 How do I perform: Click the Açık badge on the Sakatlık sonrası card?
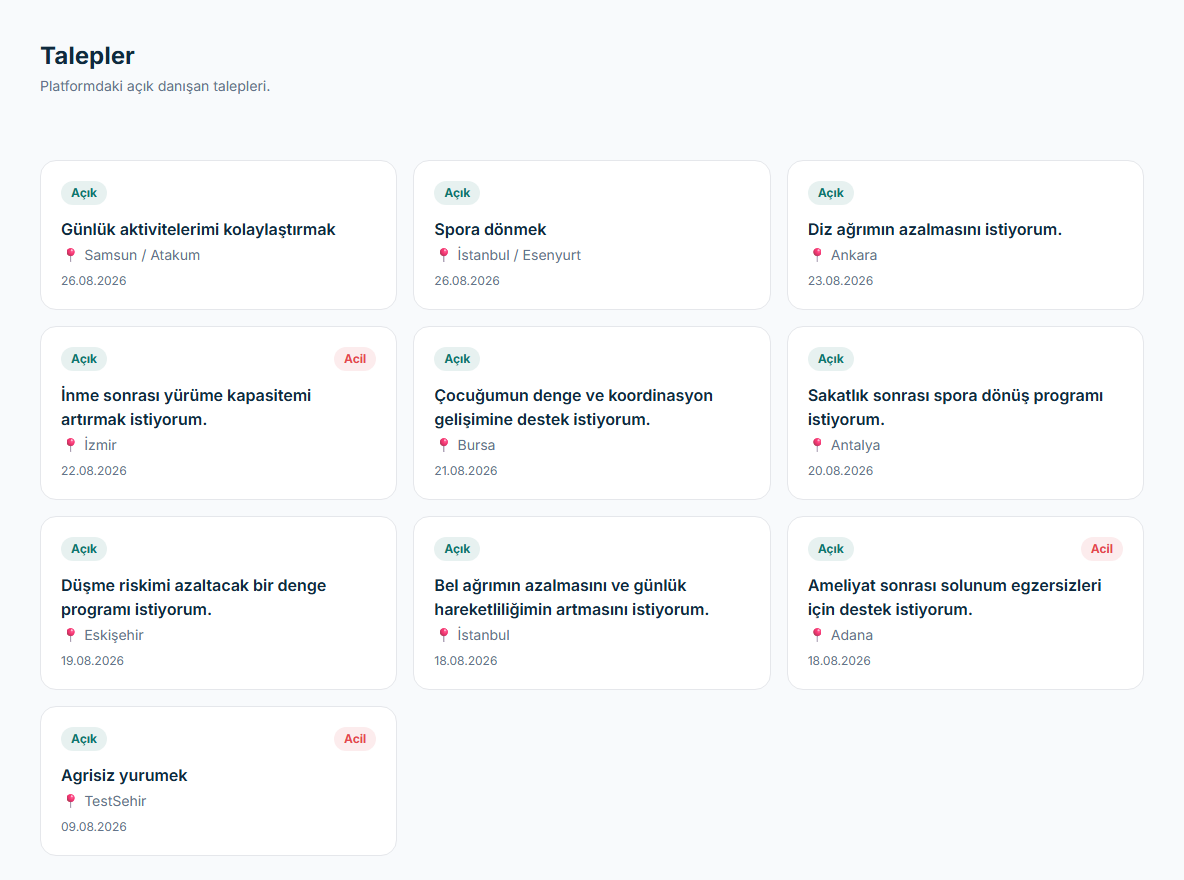point(831,359)
